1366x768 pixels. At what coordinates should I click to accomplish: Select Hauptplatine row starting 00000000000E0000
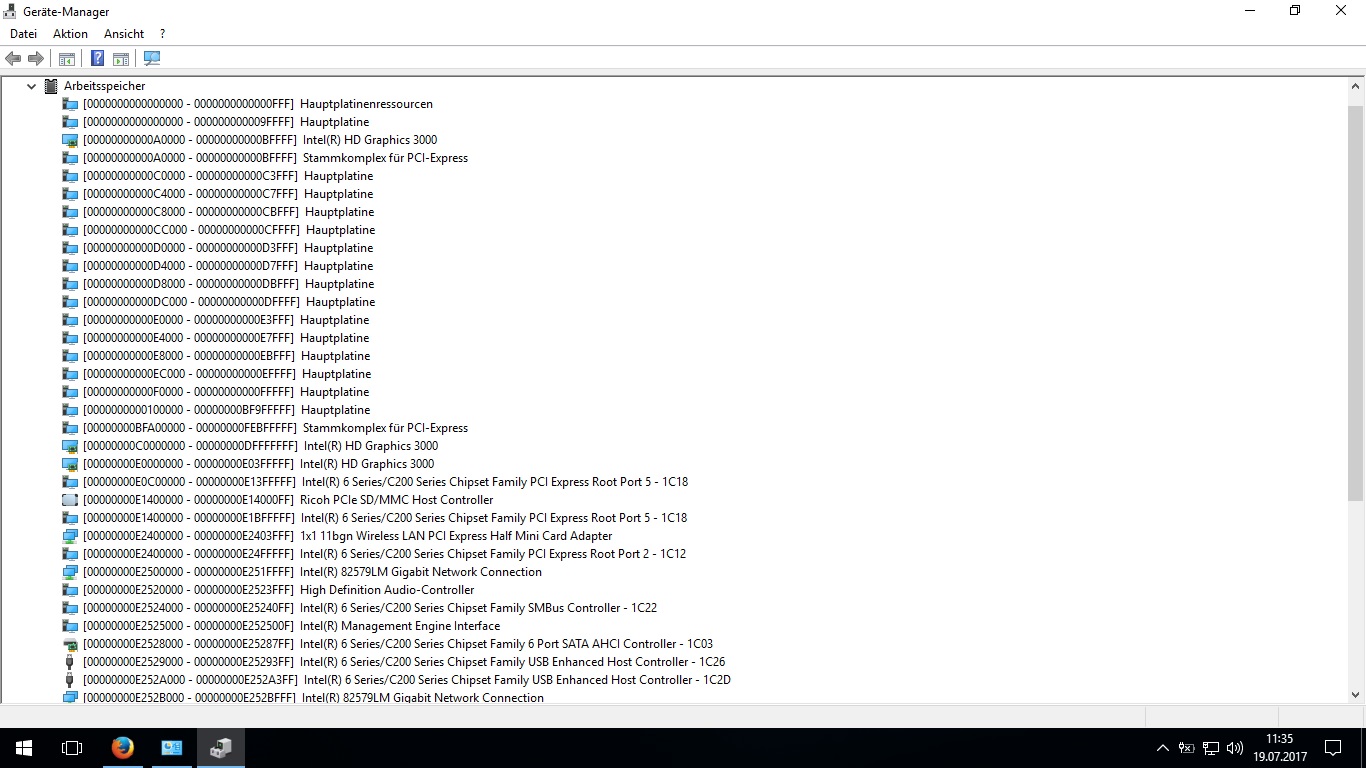pos(226,320)
